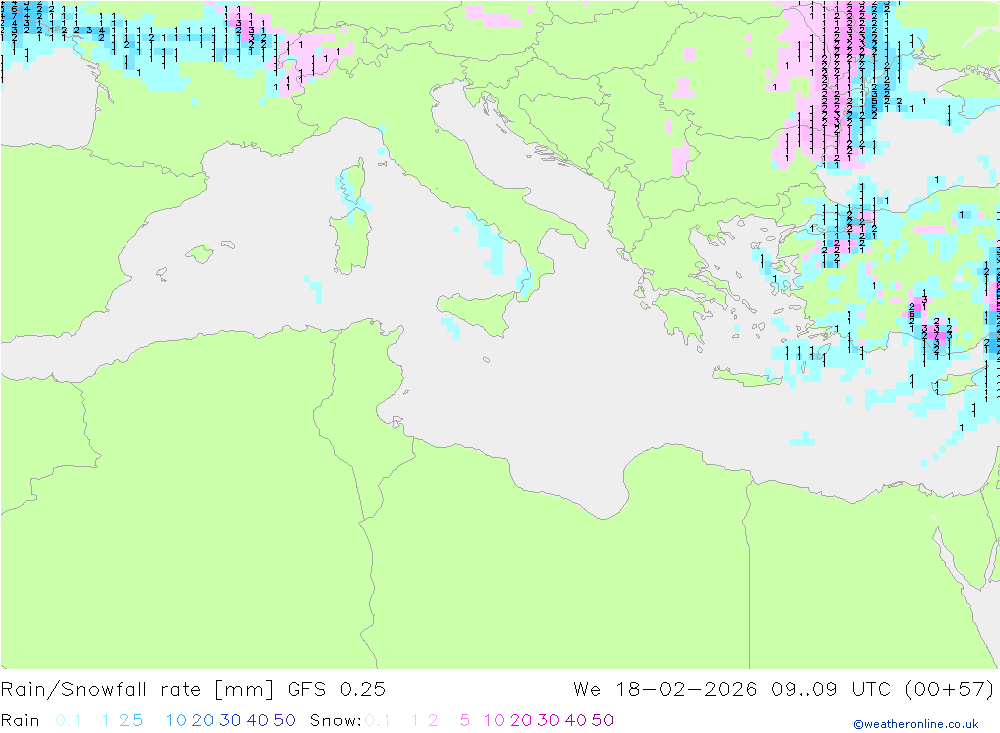Click the Rain legend value 30

pyautogui.click(x=230, y=720)
